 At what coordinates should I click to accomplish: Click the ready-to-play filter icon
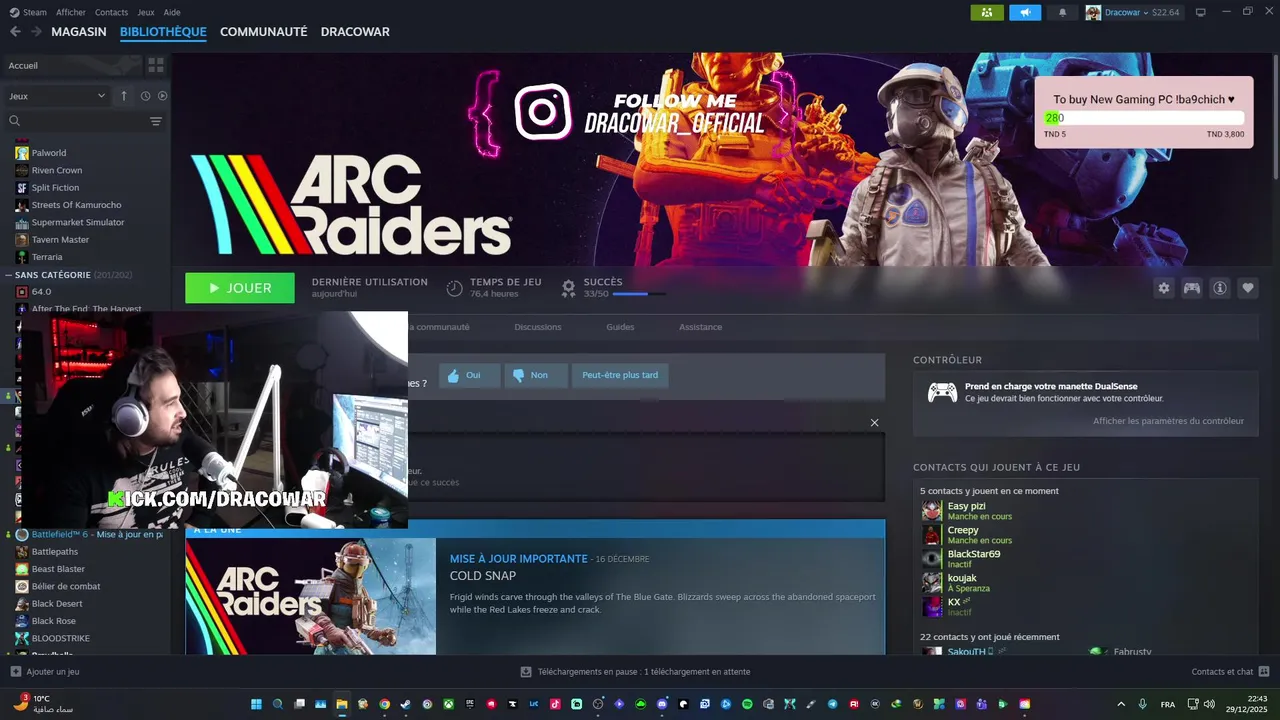162,96
